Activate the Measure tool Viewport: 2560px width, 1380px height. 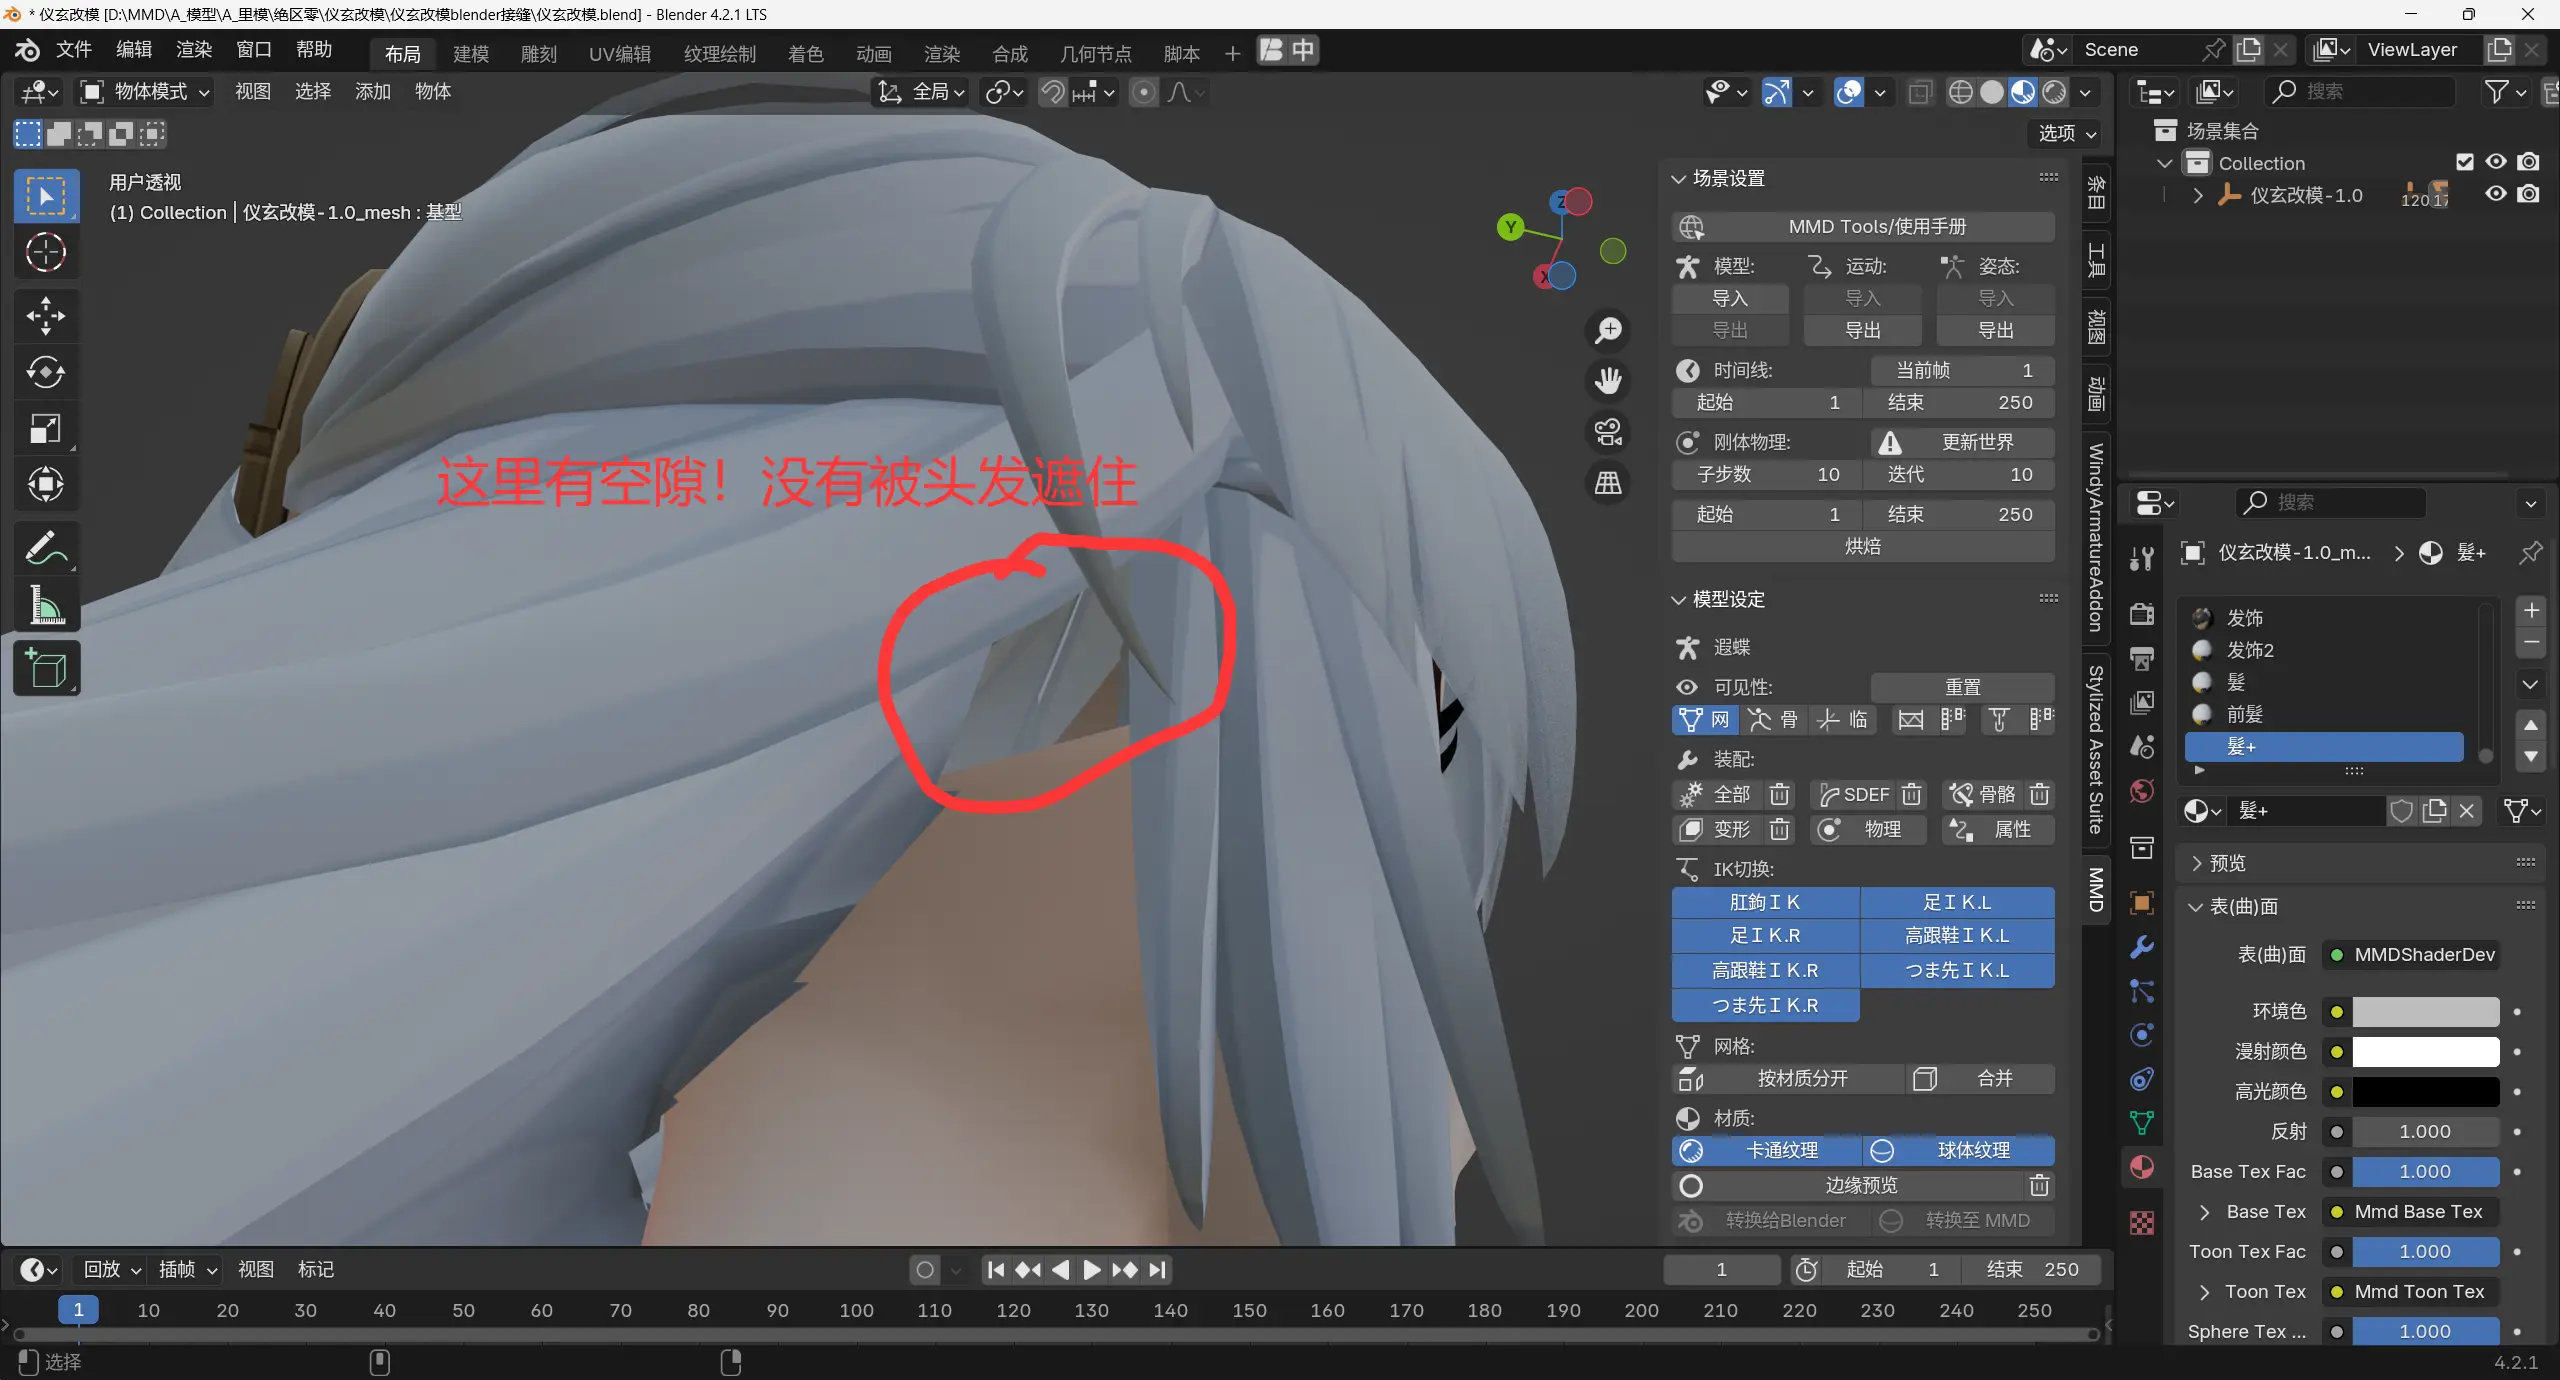(45, 605)
